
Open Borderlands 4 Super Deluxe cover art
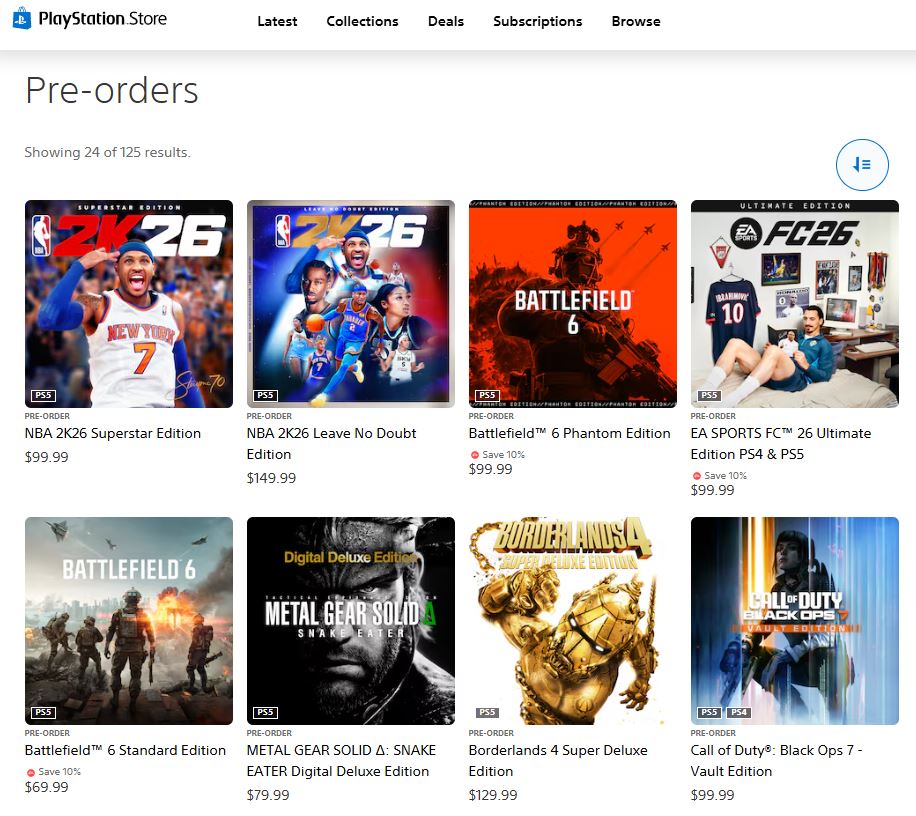572,621
